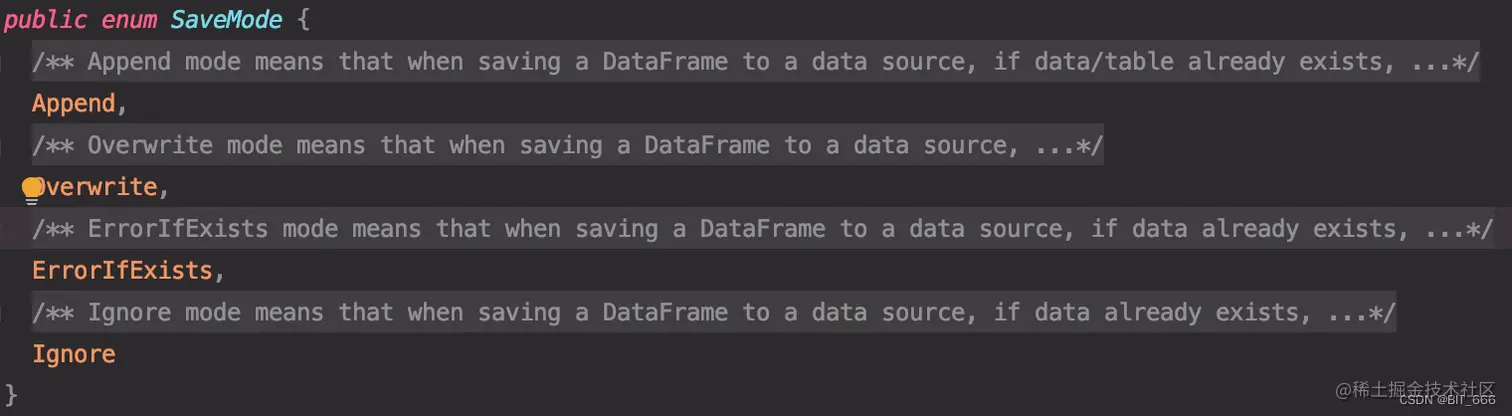Place cursor on the enum keyword

tap(129, 20)
